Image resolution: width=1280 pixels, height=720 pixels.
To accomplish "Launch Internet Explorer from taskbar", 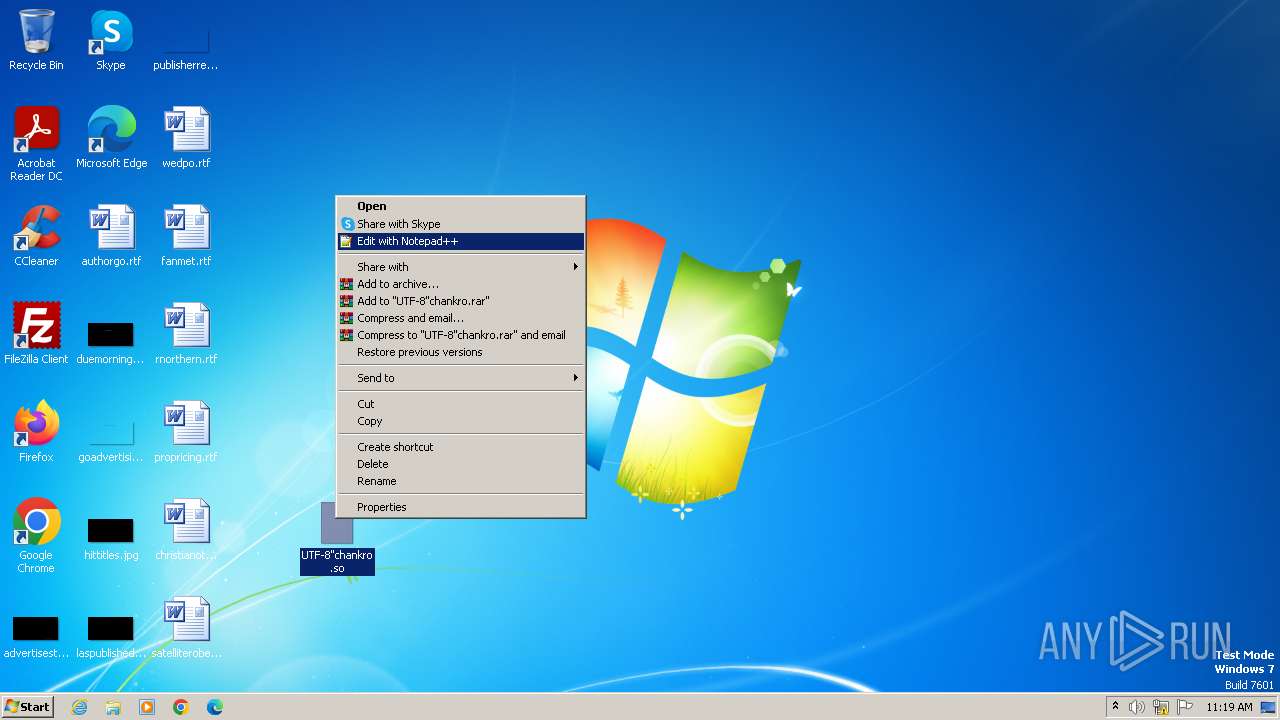I will [79, 707].
